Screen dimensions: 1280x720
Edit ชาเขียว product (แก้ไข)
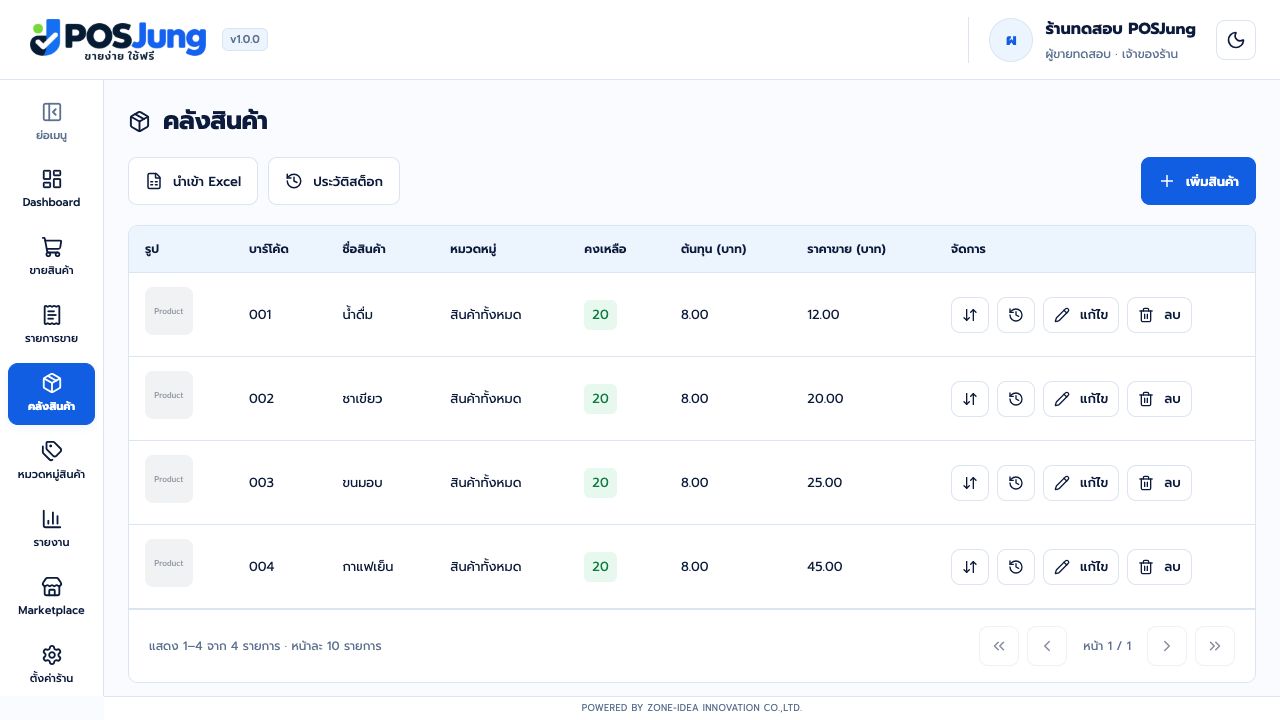(1081, 399)
